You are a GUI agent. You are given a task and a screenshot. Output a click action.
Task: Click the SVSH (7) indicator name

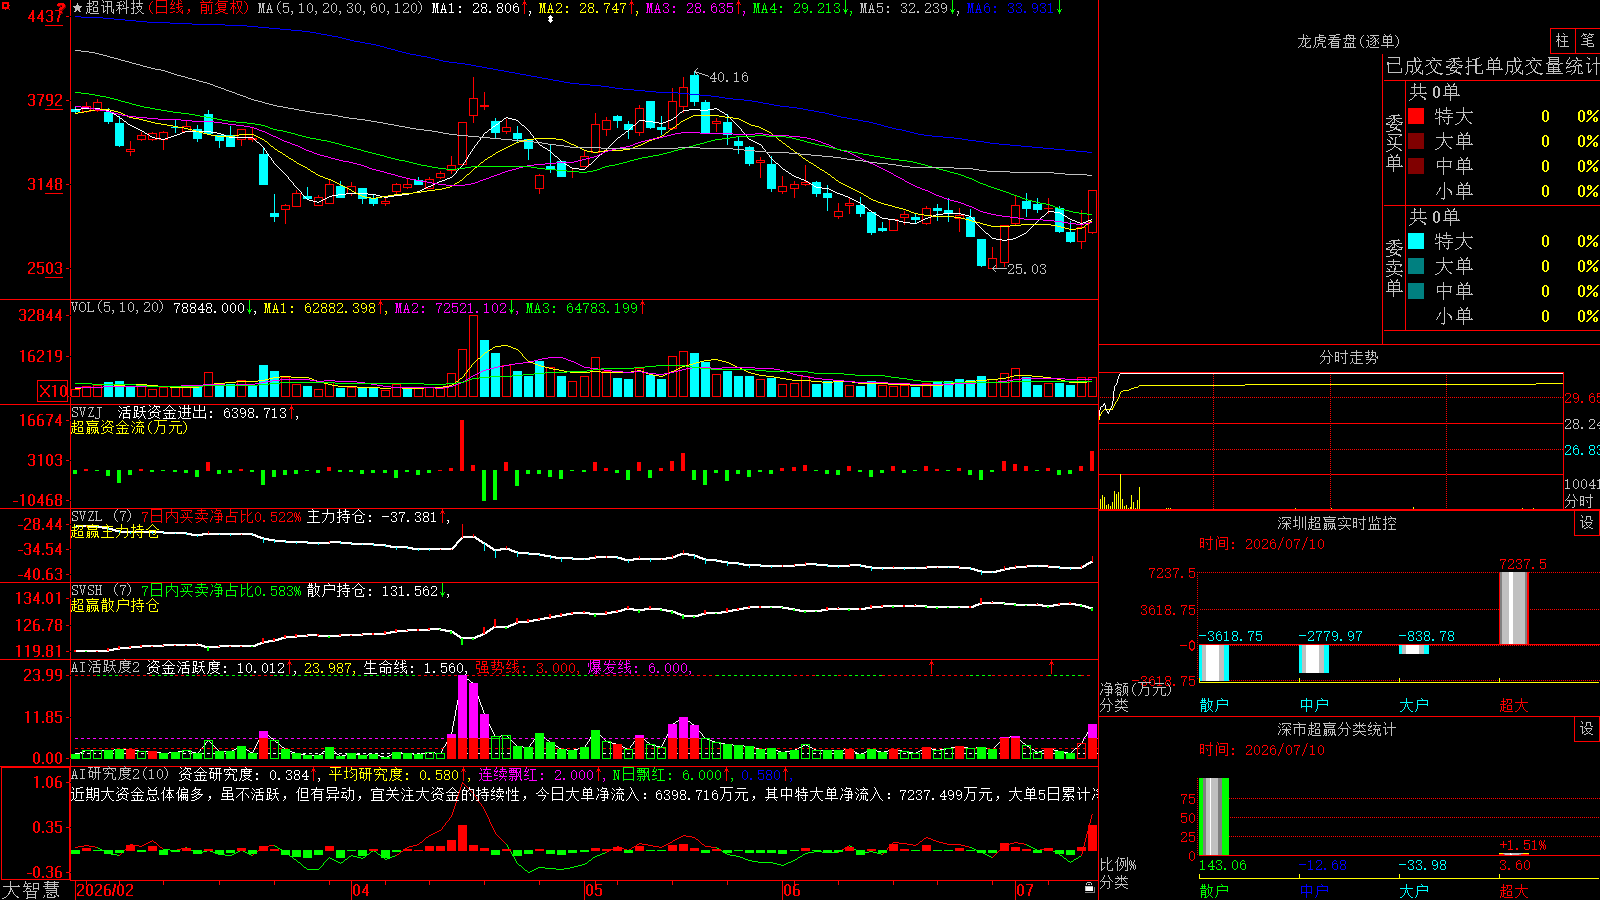pos(101,591)
